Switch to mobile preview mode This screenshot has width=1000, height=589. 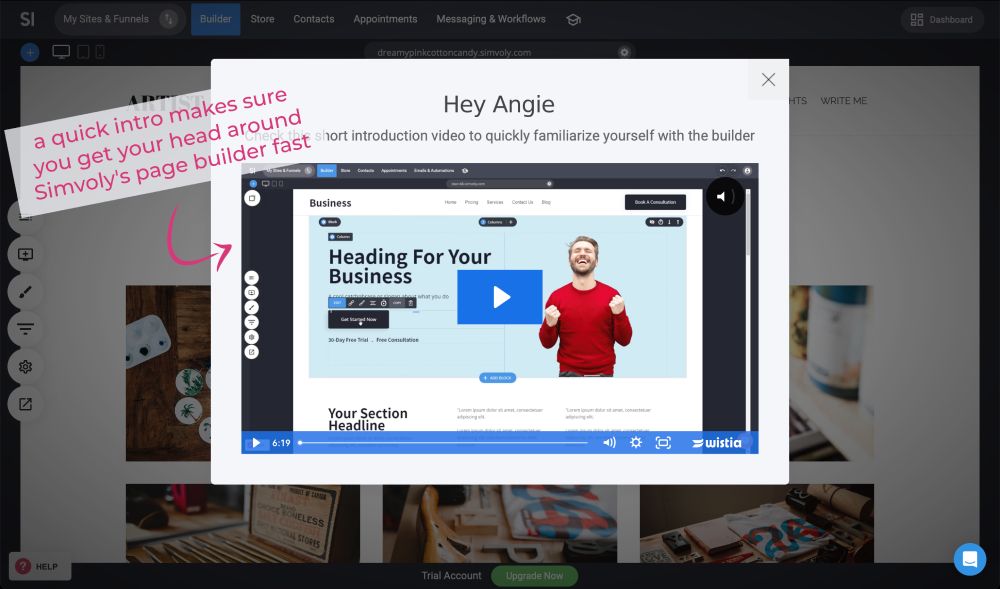point(100,52)
